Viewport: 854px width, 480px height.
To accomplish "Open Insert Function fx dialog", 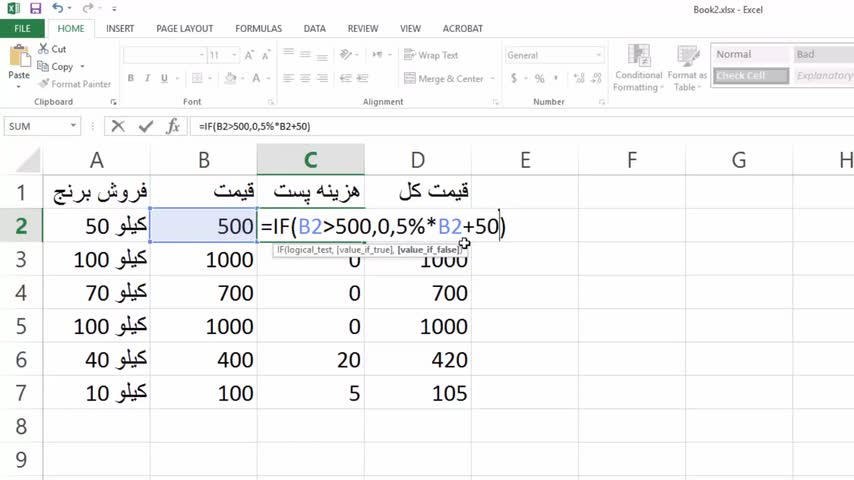I will [173, 126].
